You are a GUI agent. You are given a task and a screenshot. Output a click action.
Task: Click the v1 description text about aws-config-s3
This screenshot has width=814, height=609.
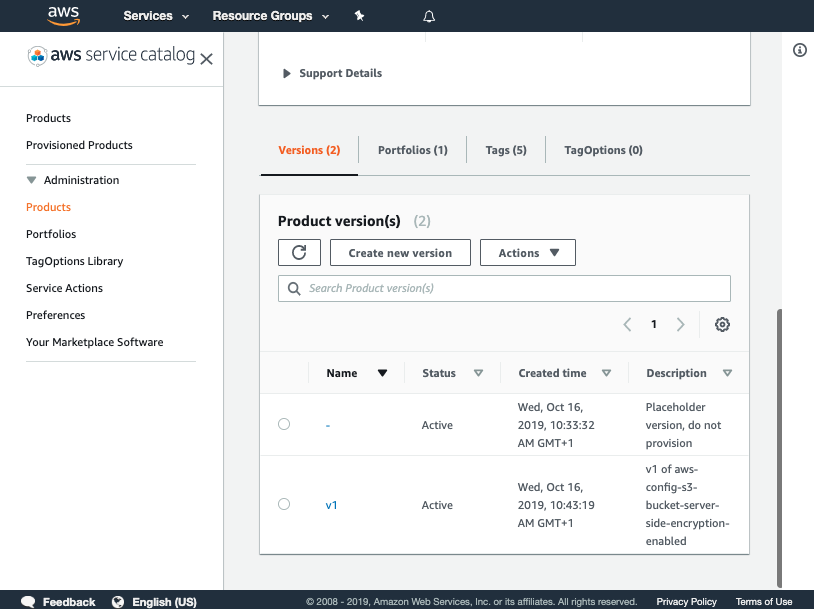(x=687, y=505)
